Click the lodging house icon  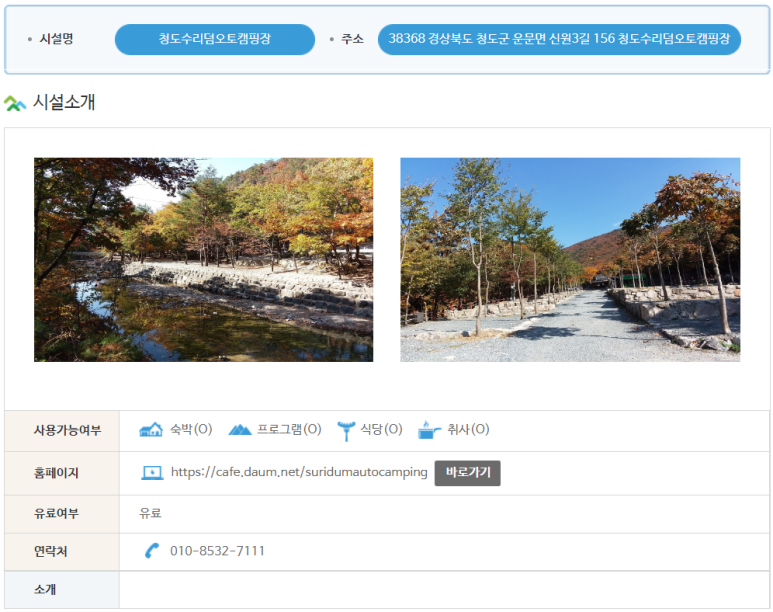point(151,430)
